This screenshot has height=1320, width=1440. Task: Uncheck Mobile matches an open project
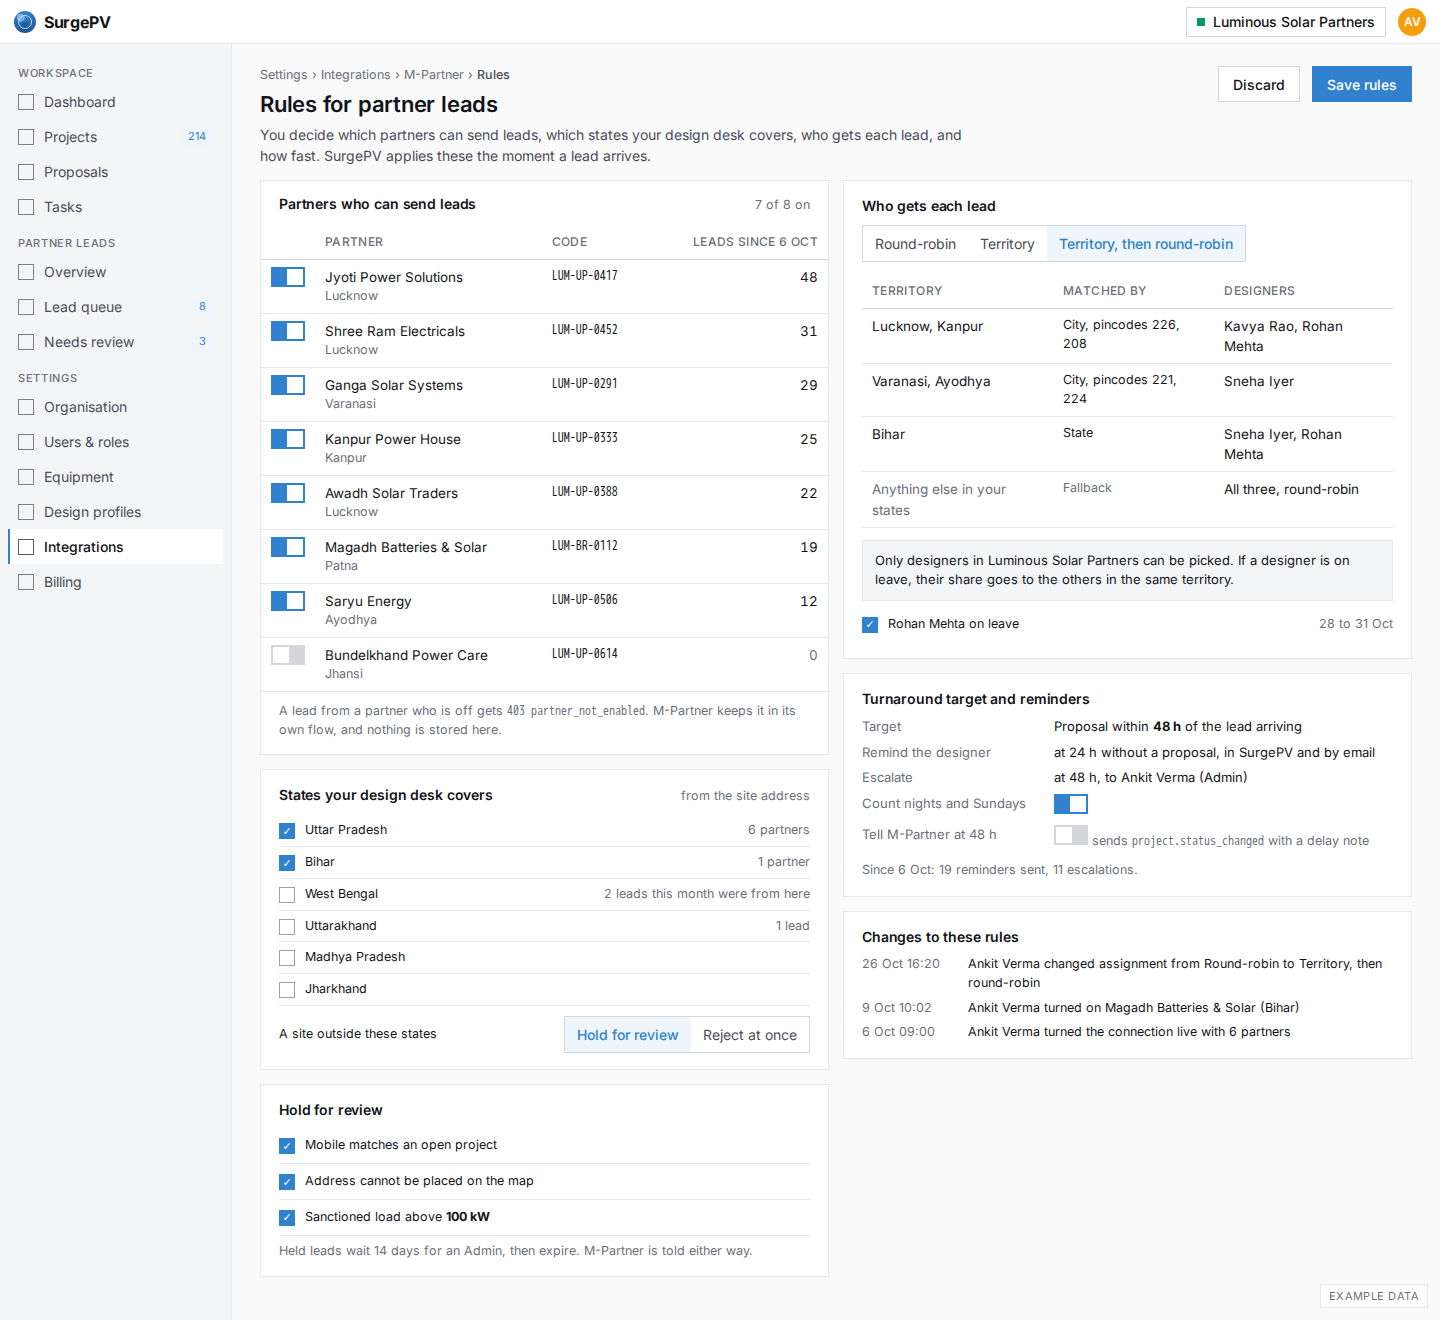(287, 1146)
